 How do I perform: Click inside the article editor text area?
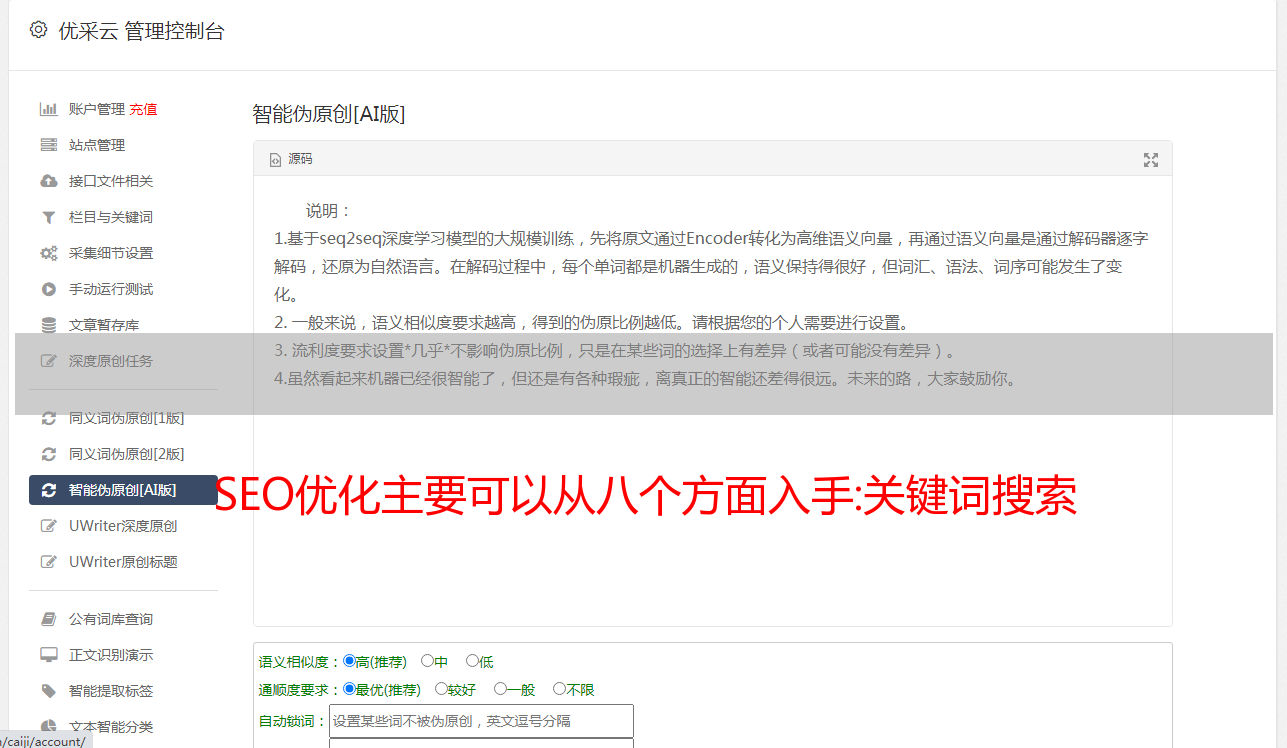tap(712, 401)
